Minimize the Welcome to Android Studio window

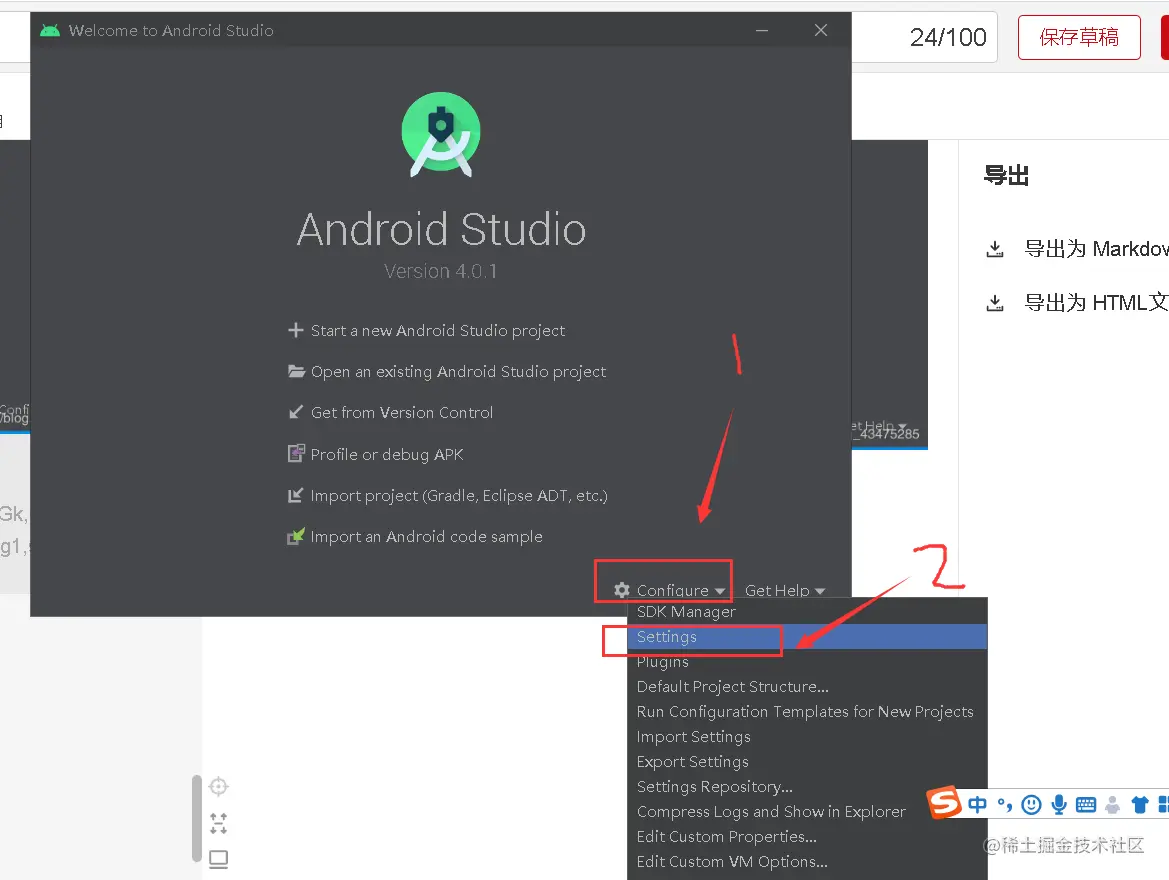click(762, 31)
